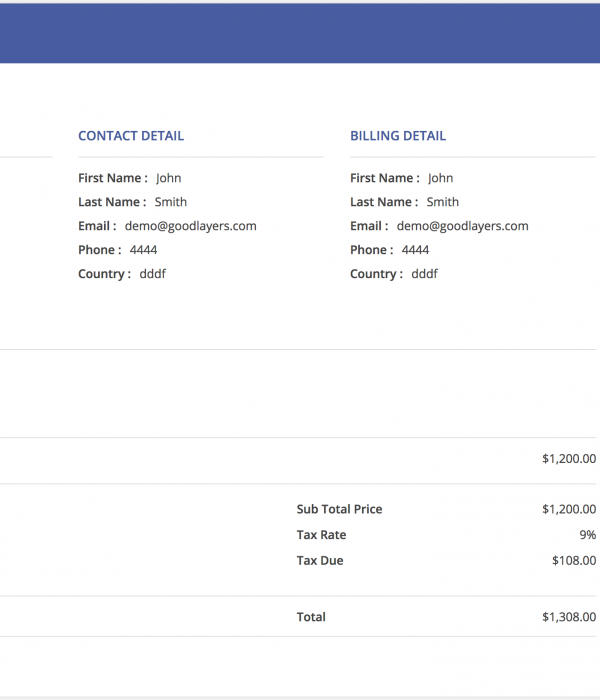600x700 pixels.
Task: Select contact First Name value John
Action: 169,178
